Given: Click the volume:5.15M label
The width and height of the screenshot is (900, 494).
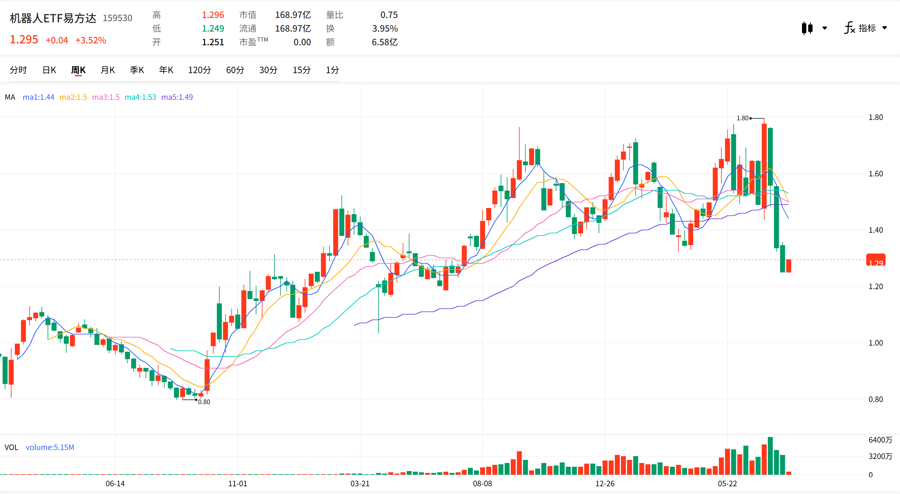Looking at the screenshot, I should (x=50, y=448).
